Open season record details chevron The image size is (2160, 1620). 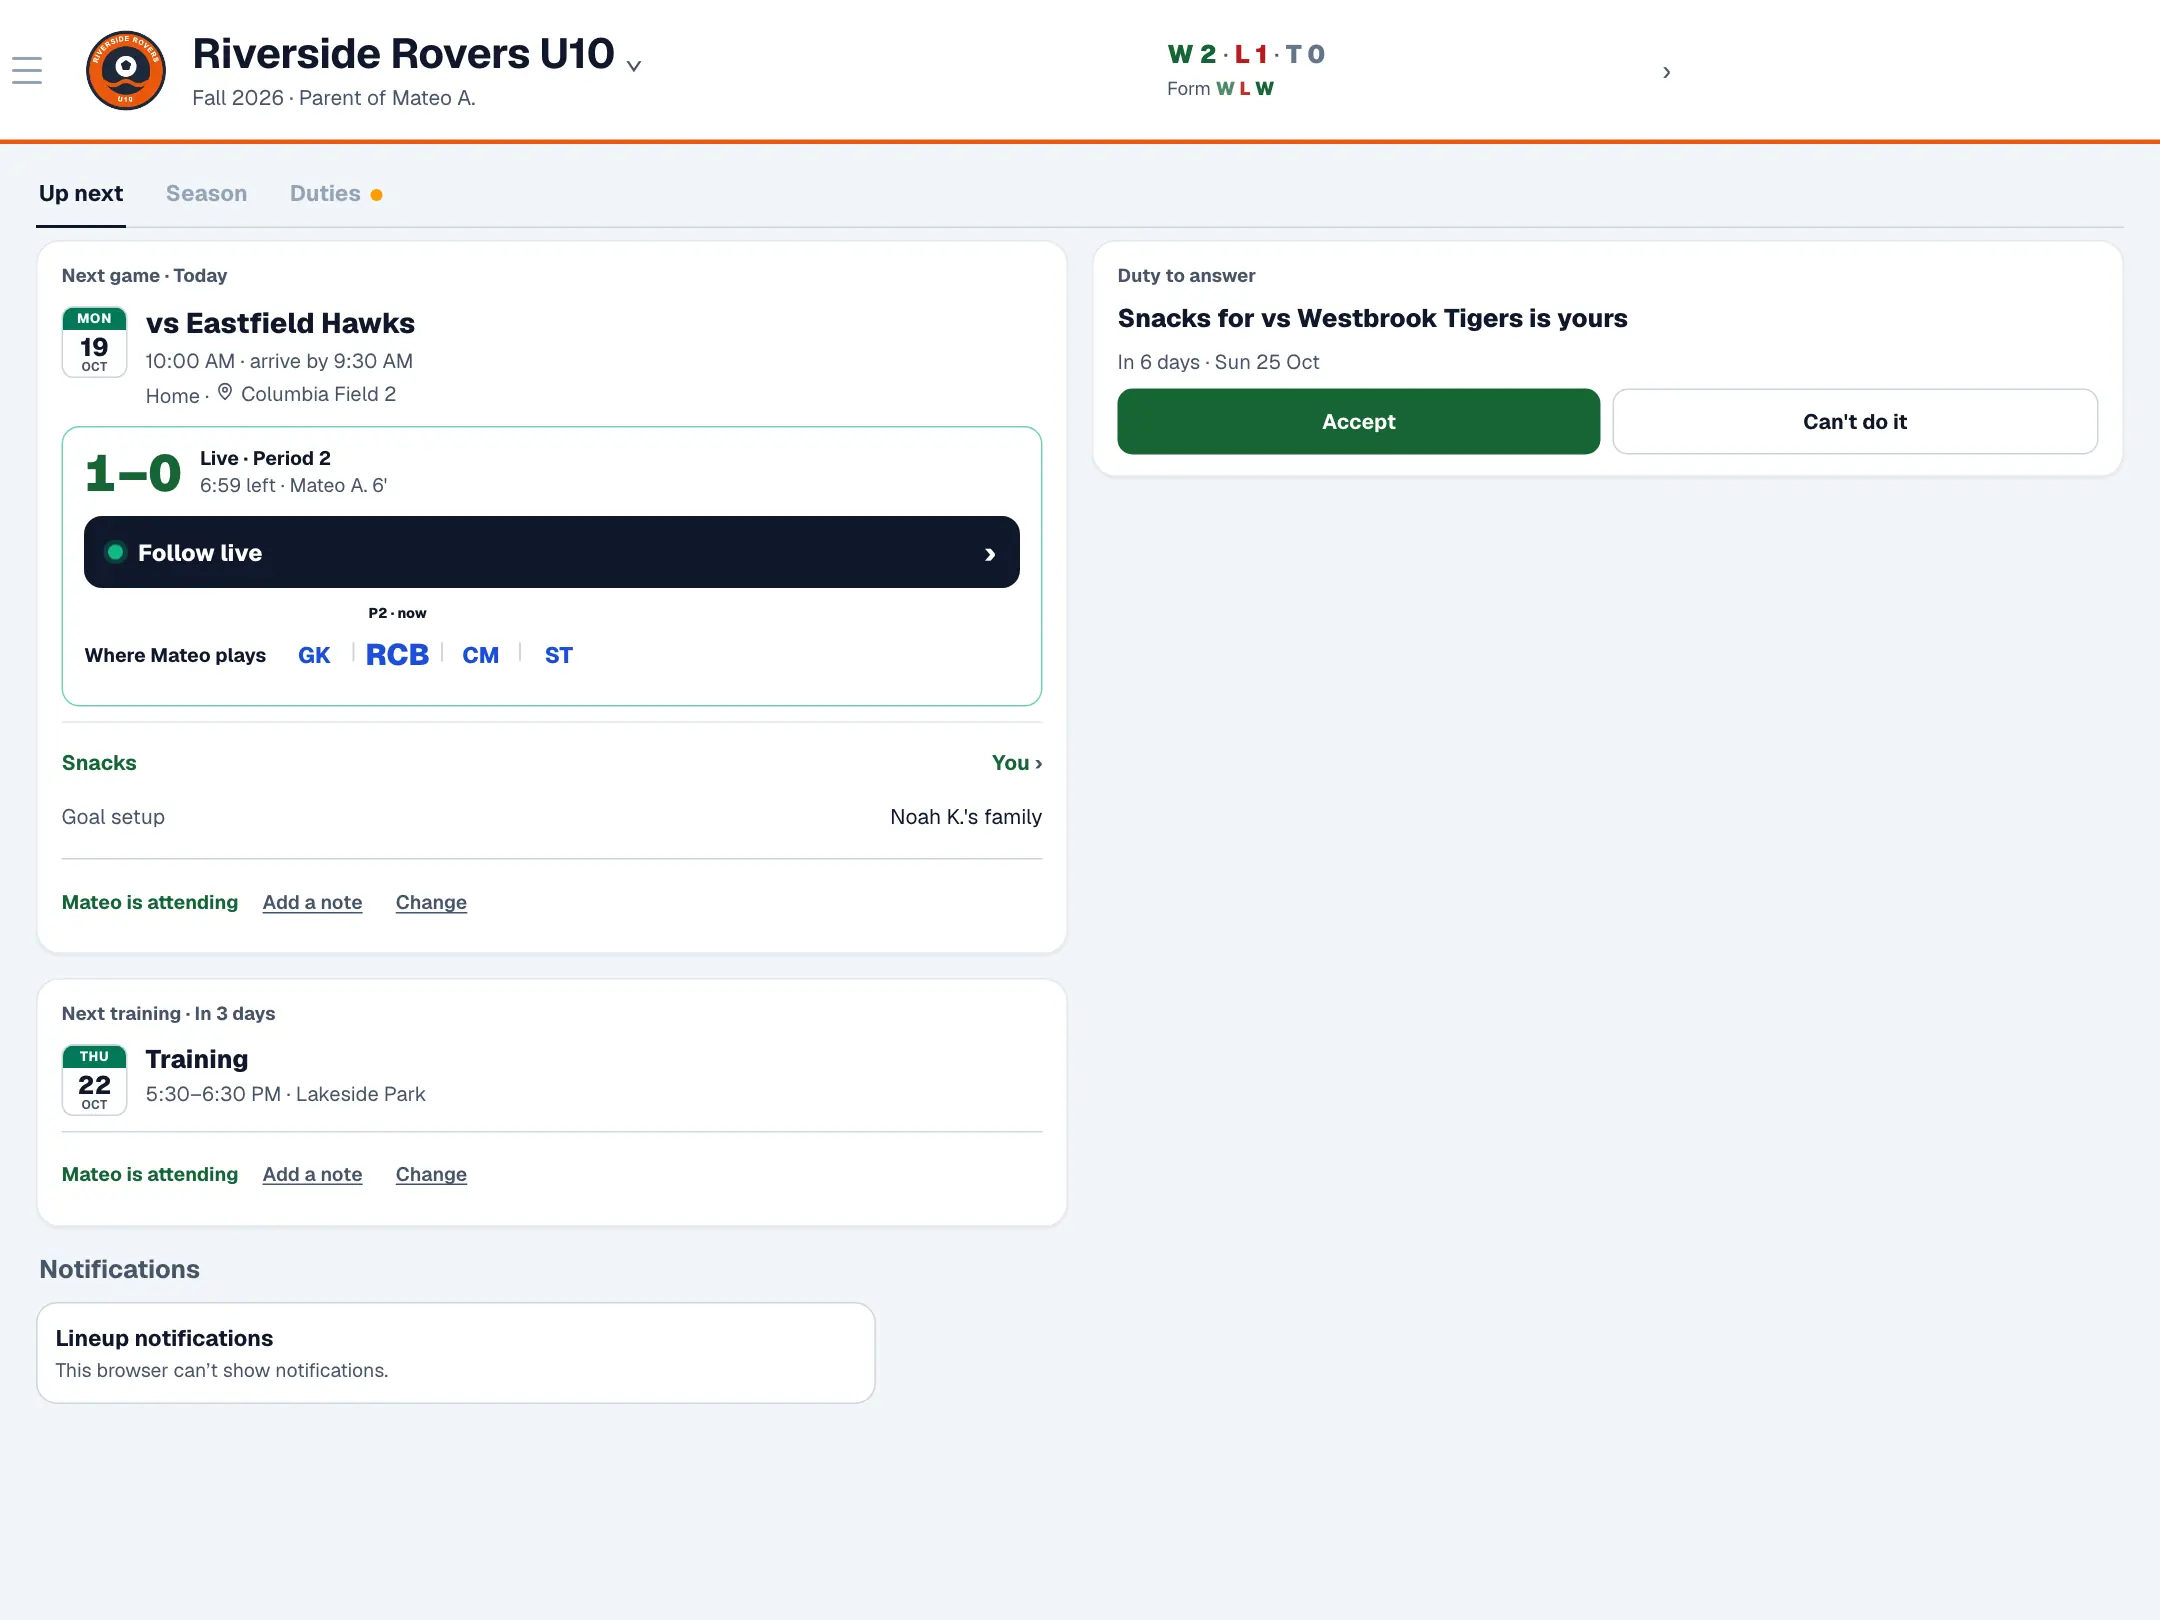(1666, 72)
